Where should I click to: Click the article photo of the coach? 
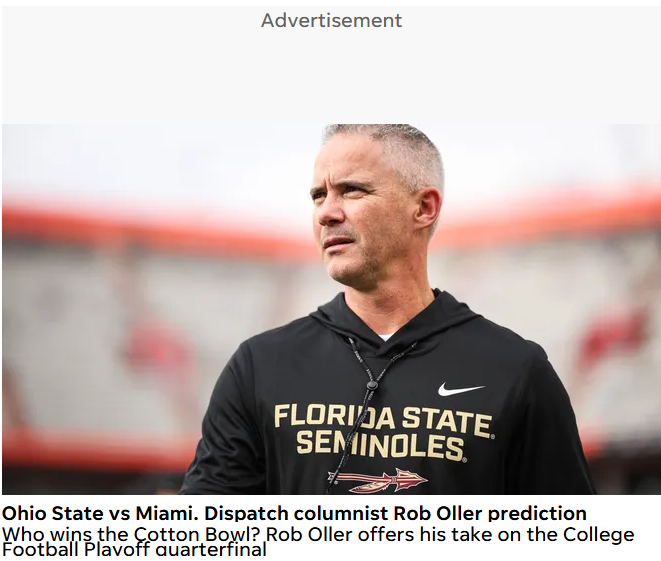point(330,308)
